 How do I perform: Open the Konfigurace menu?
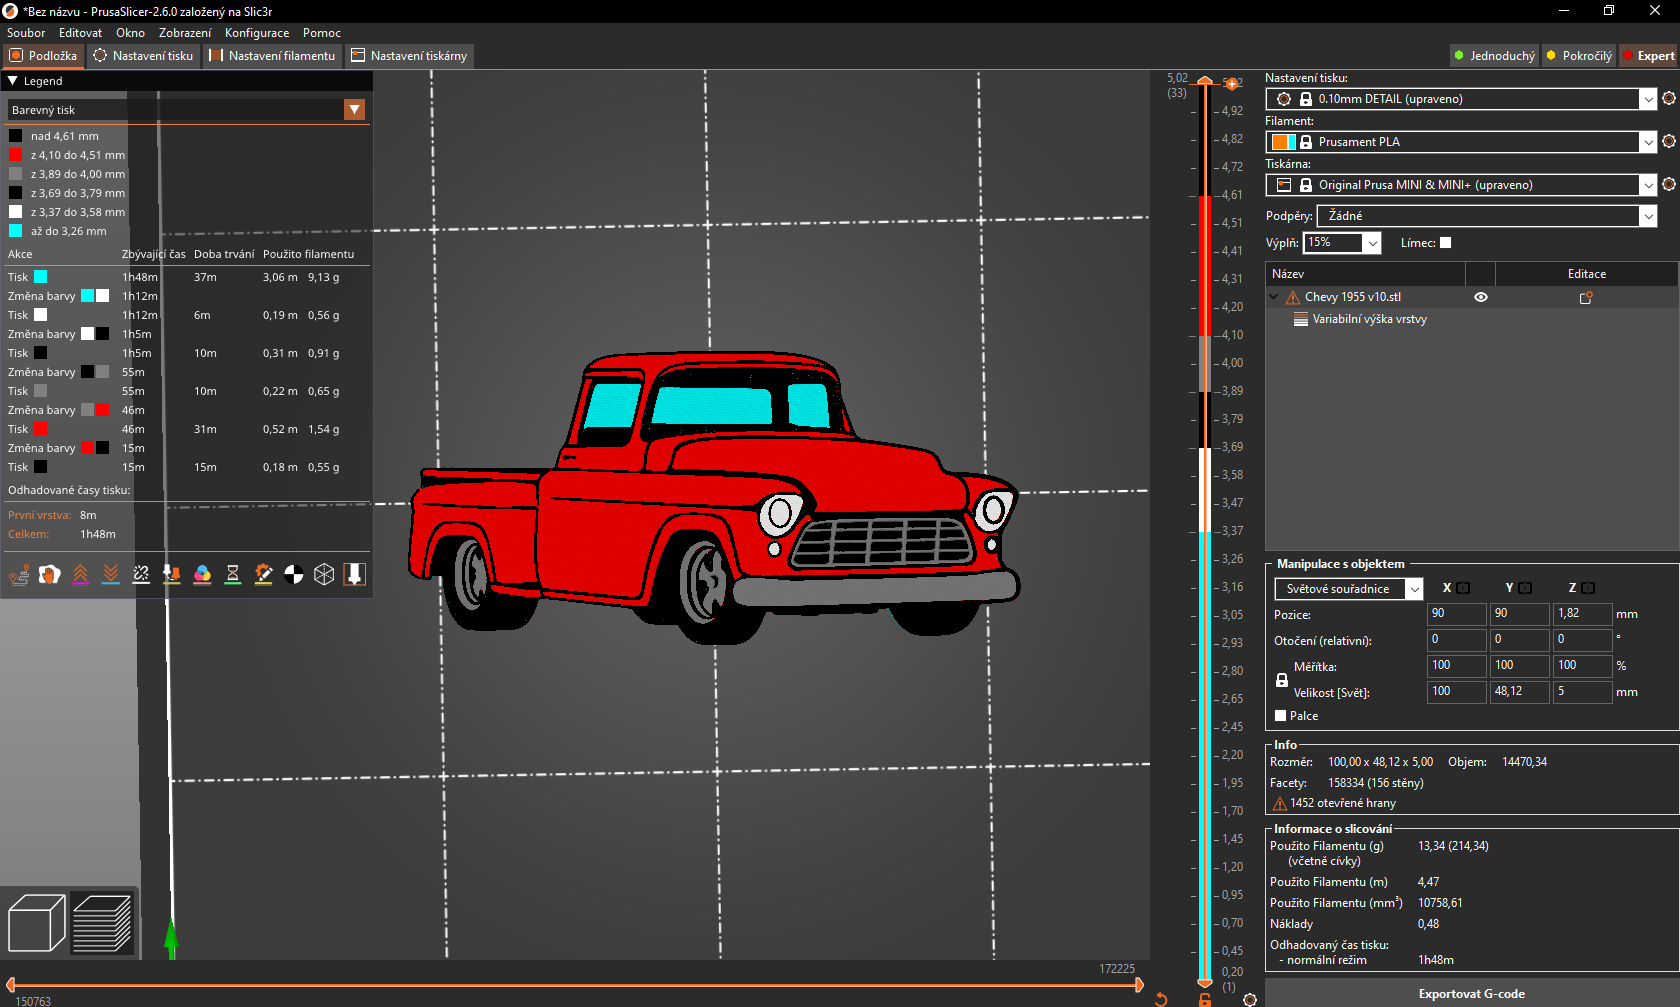[x=257, y=33]
